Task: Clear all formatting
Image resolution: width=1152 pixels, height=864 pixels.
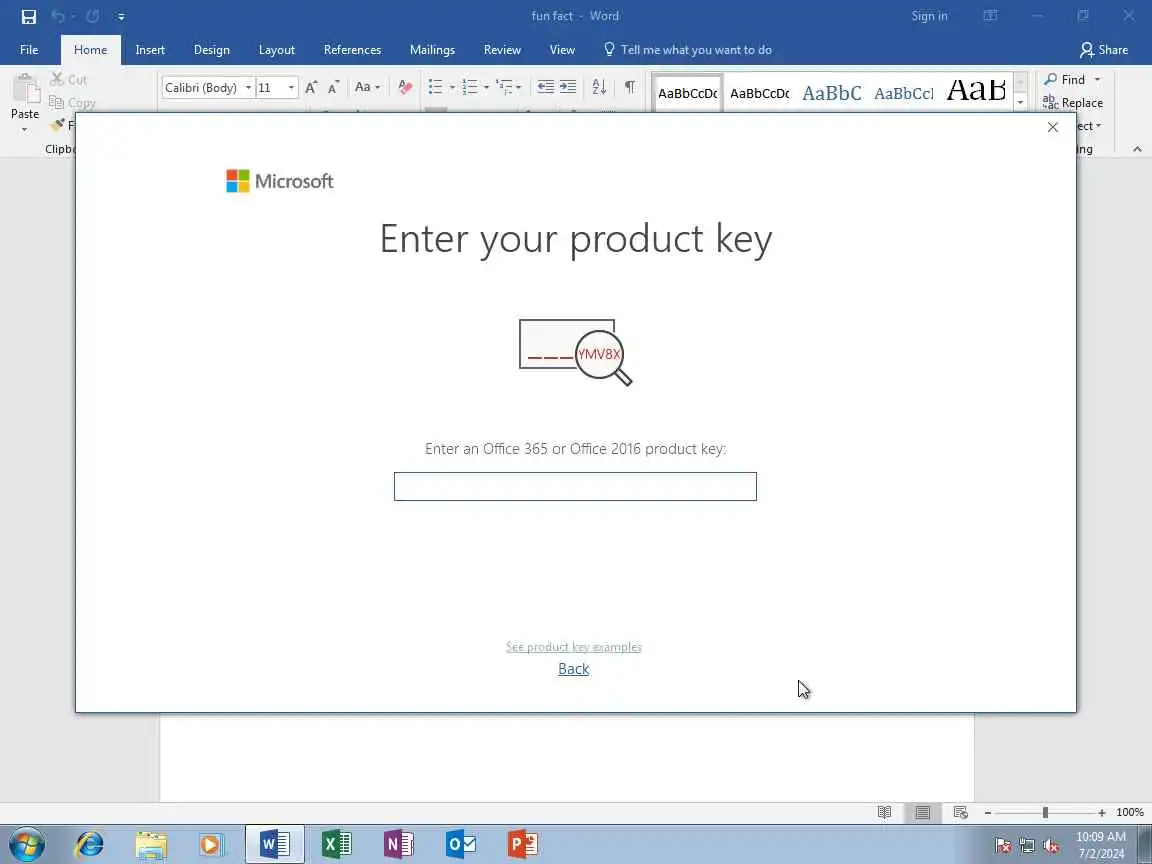Action: tap(405, 87)
